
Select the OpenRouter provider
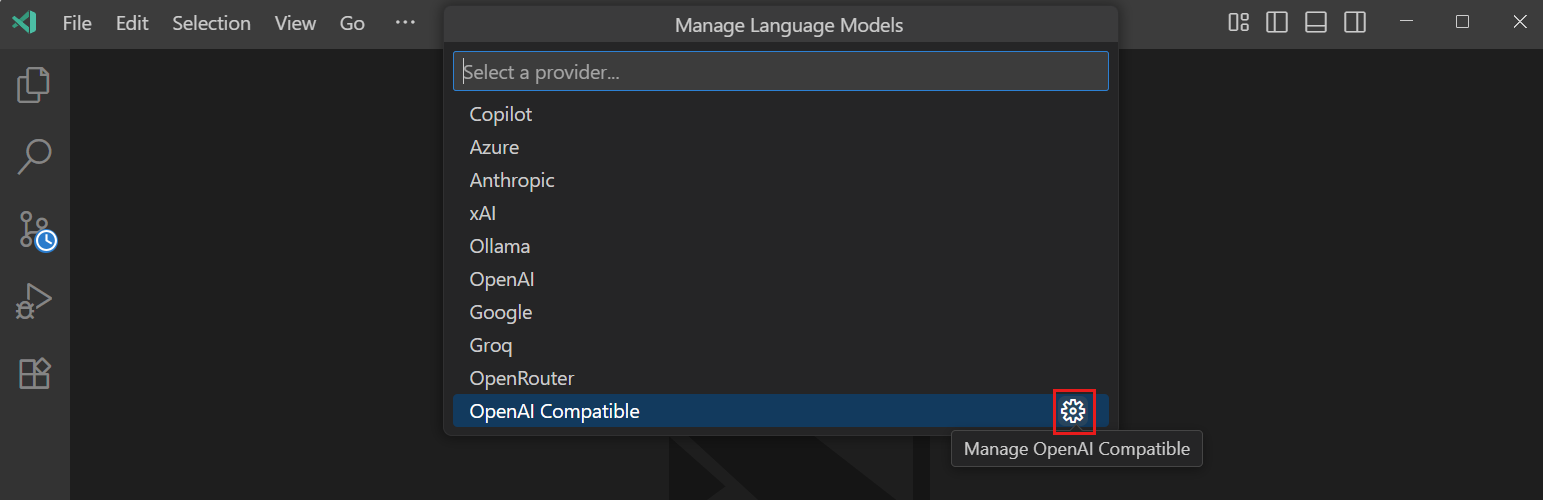[522, 378]
